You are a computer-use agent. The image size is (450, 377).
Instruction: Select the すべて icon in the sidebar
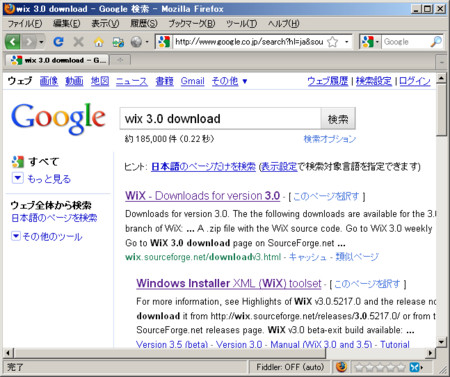coord(18,162)
